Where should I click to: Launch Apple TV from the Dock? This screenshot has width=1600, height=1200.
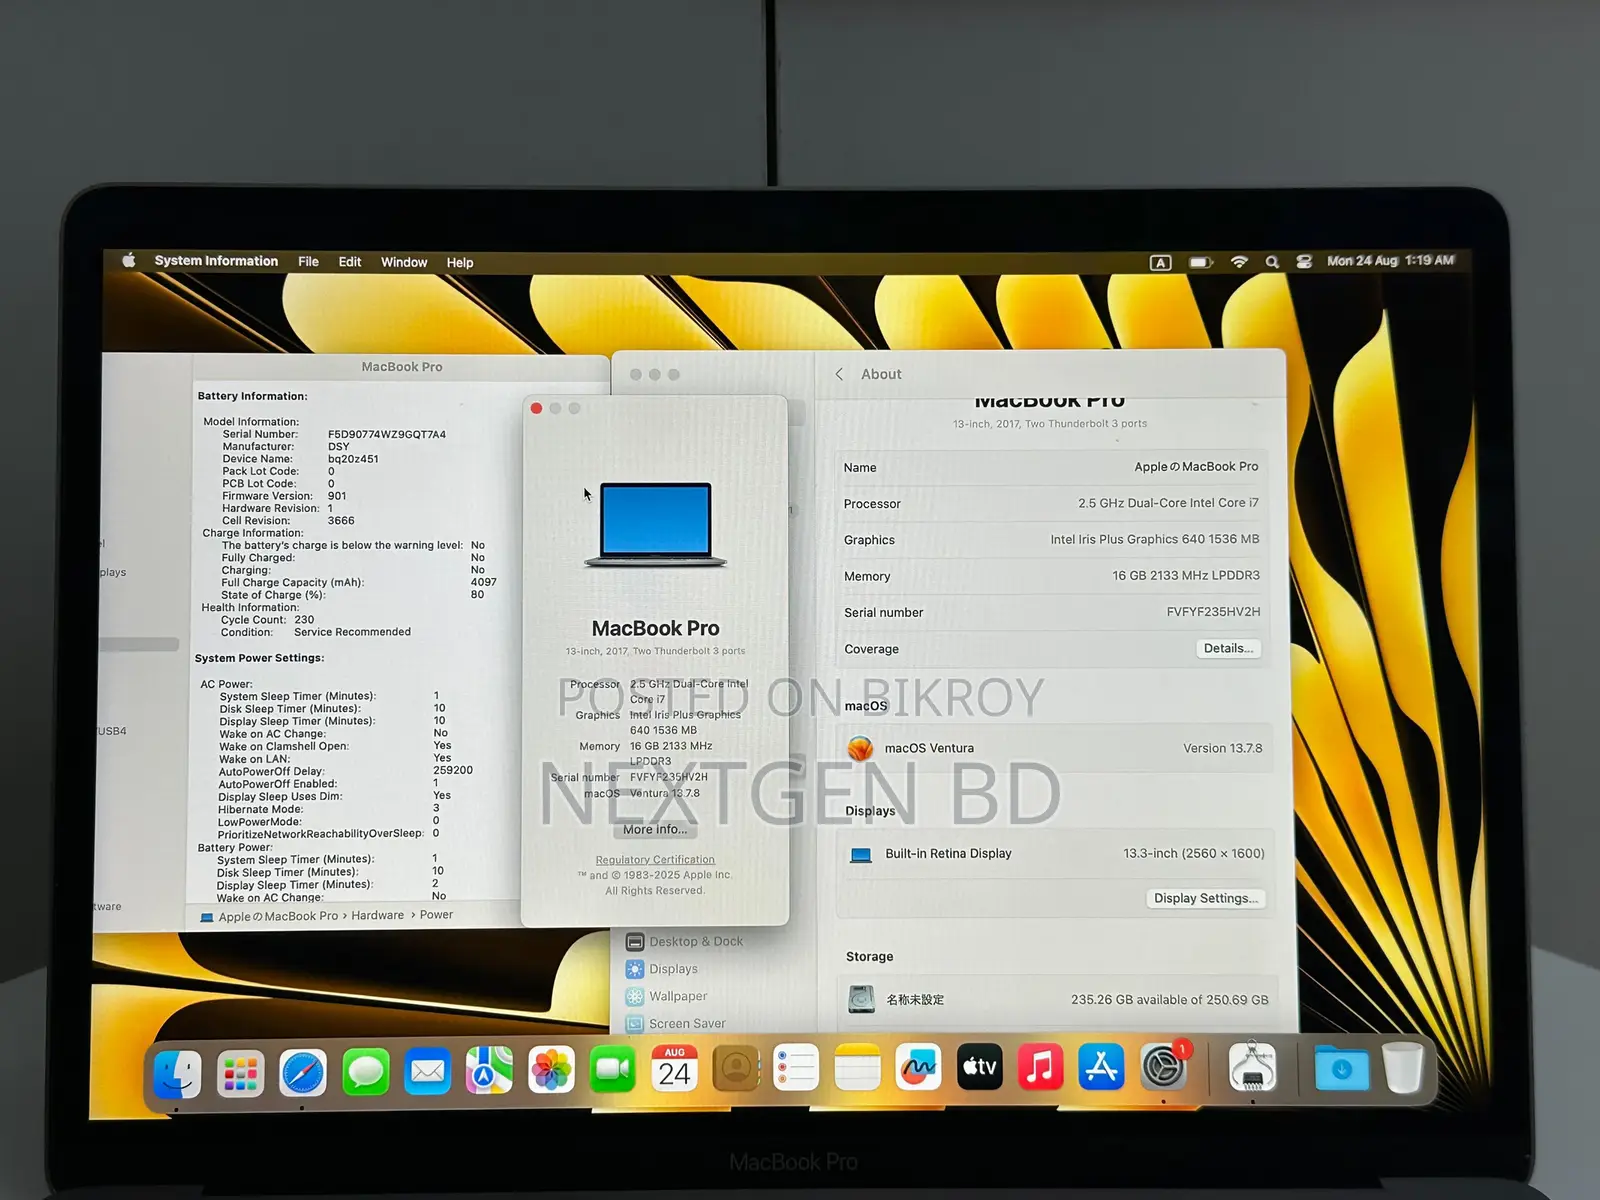tap(980, 1067)
